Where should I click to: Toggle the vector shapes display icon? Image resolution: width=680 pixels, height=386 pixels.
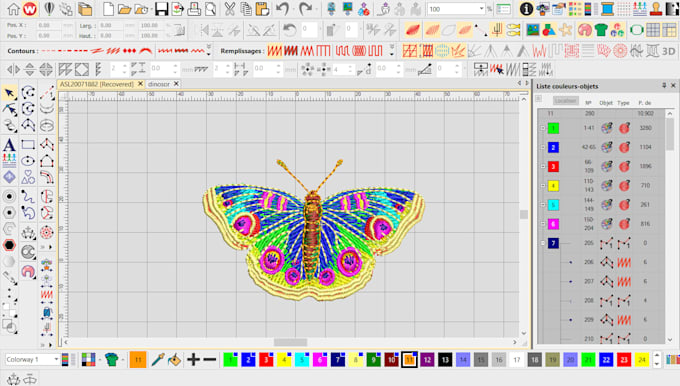549,30
